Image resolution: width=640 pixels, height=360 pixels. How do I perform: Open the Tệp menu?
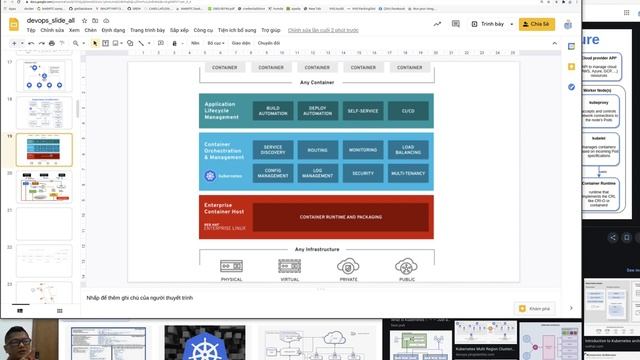(31, 30)
